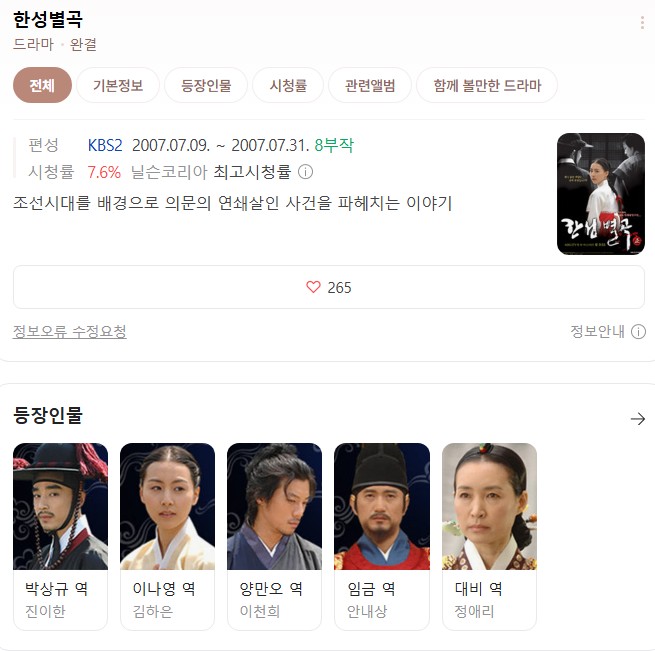Click the KBS2 channel link
Image resolution: width=655 pixels, height=651 pixels.
pyautogui.click(x=105, y=145)
